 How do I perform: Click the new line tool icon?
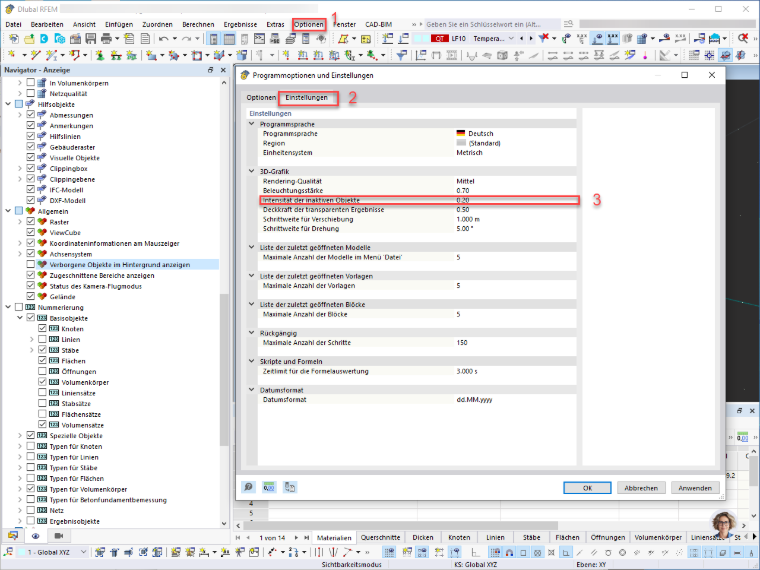click(35, 55)
